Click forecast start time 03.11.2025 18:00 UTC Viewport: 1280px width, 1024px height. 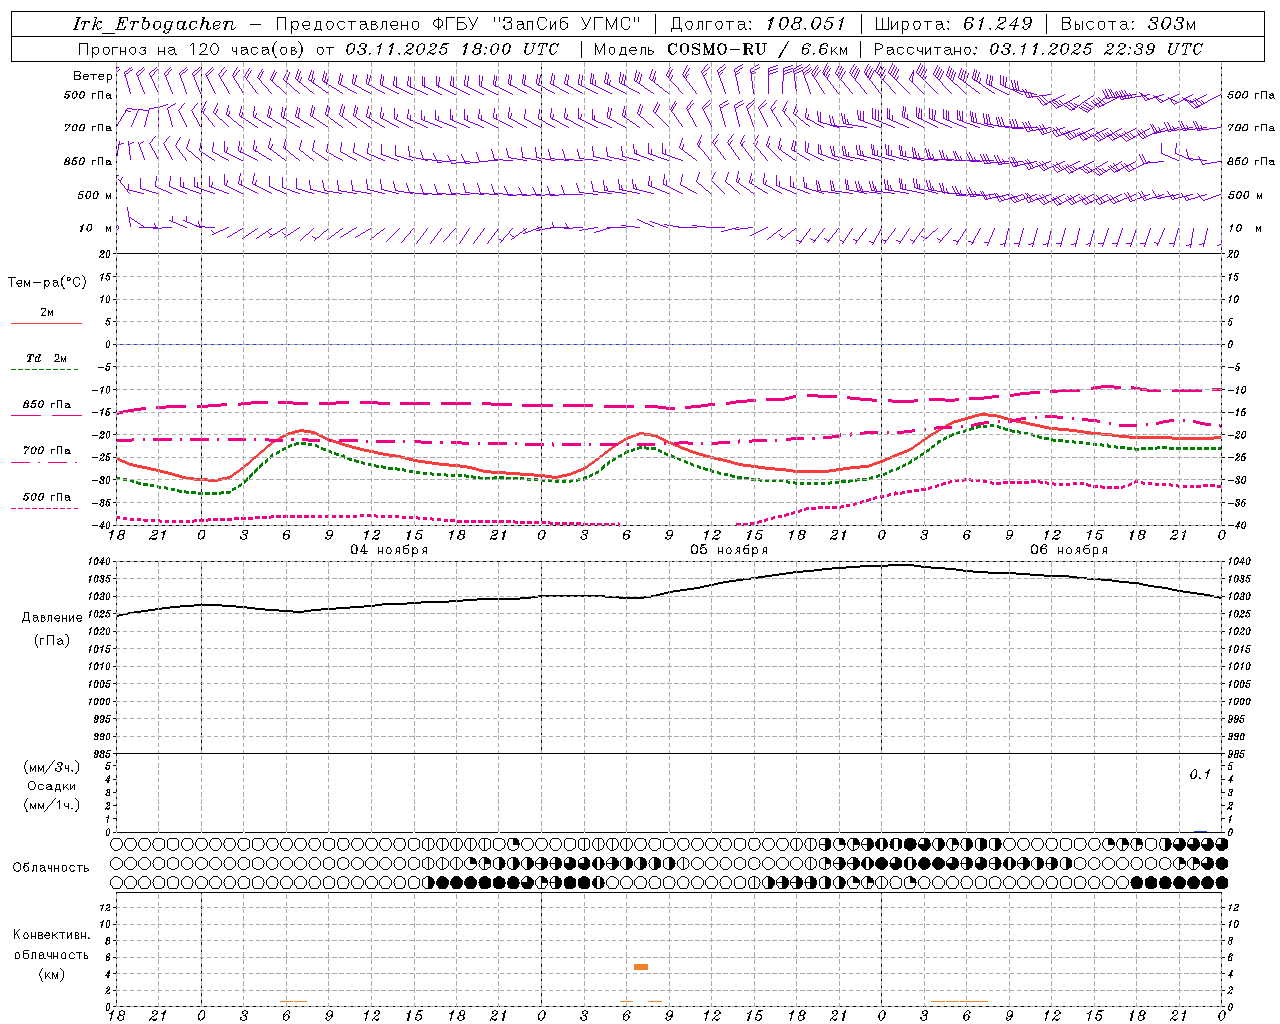[x=452, y=49]
